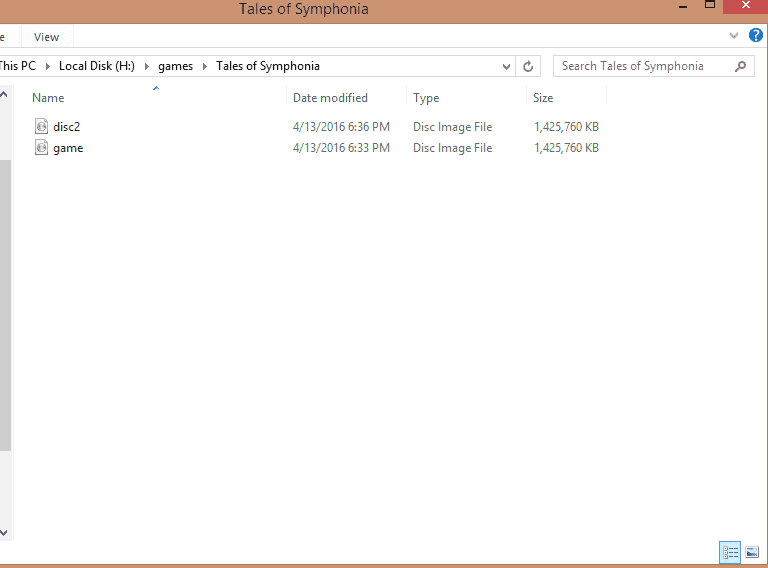Minimize the Tales of Symphonia window
Screen dimensions: 768x568
[683, 6]
